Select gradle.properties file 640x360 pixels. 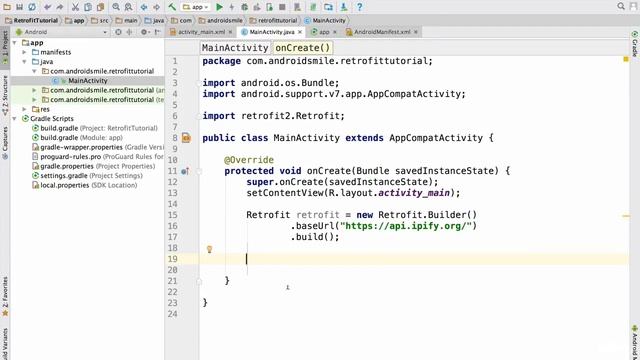93,166
